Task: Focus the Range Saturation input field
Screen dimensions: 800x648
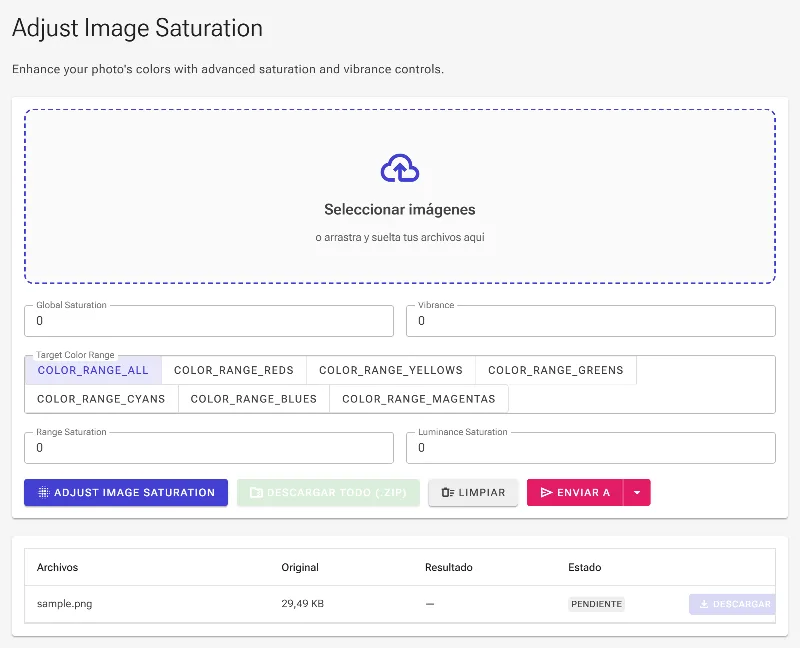Action: 209,448
